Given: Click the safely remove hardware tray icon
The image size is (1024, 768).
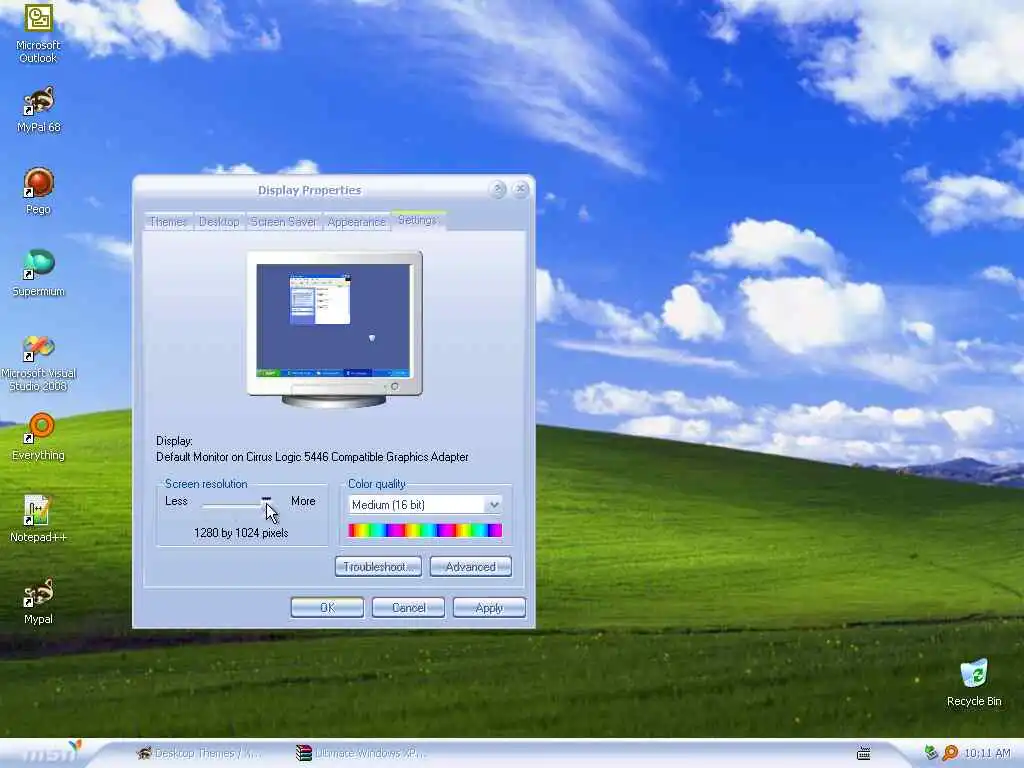Looking at the screenshot, I should 931,753.
